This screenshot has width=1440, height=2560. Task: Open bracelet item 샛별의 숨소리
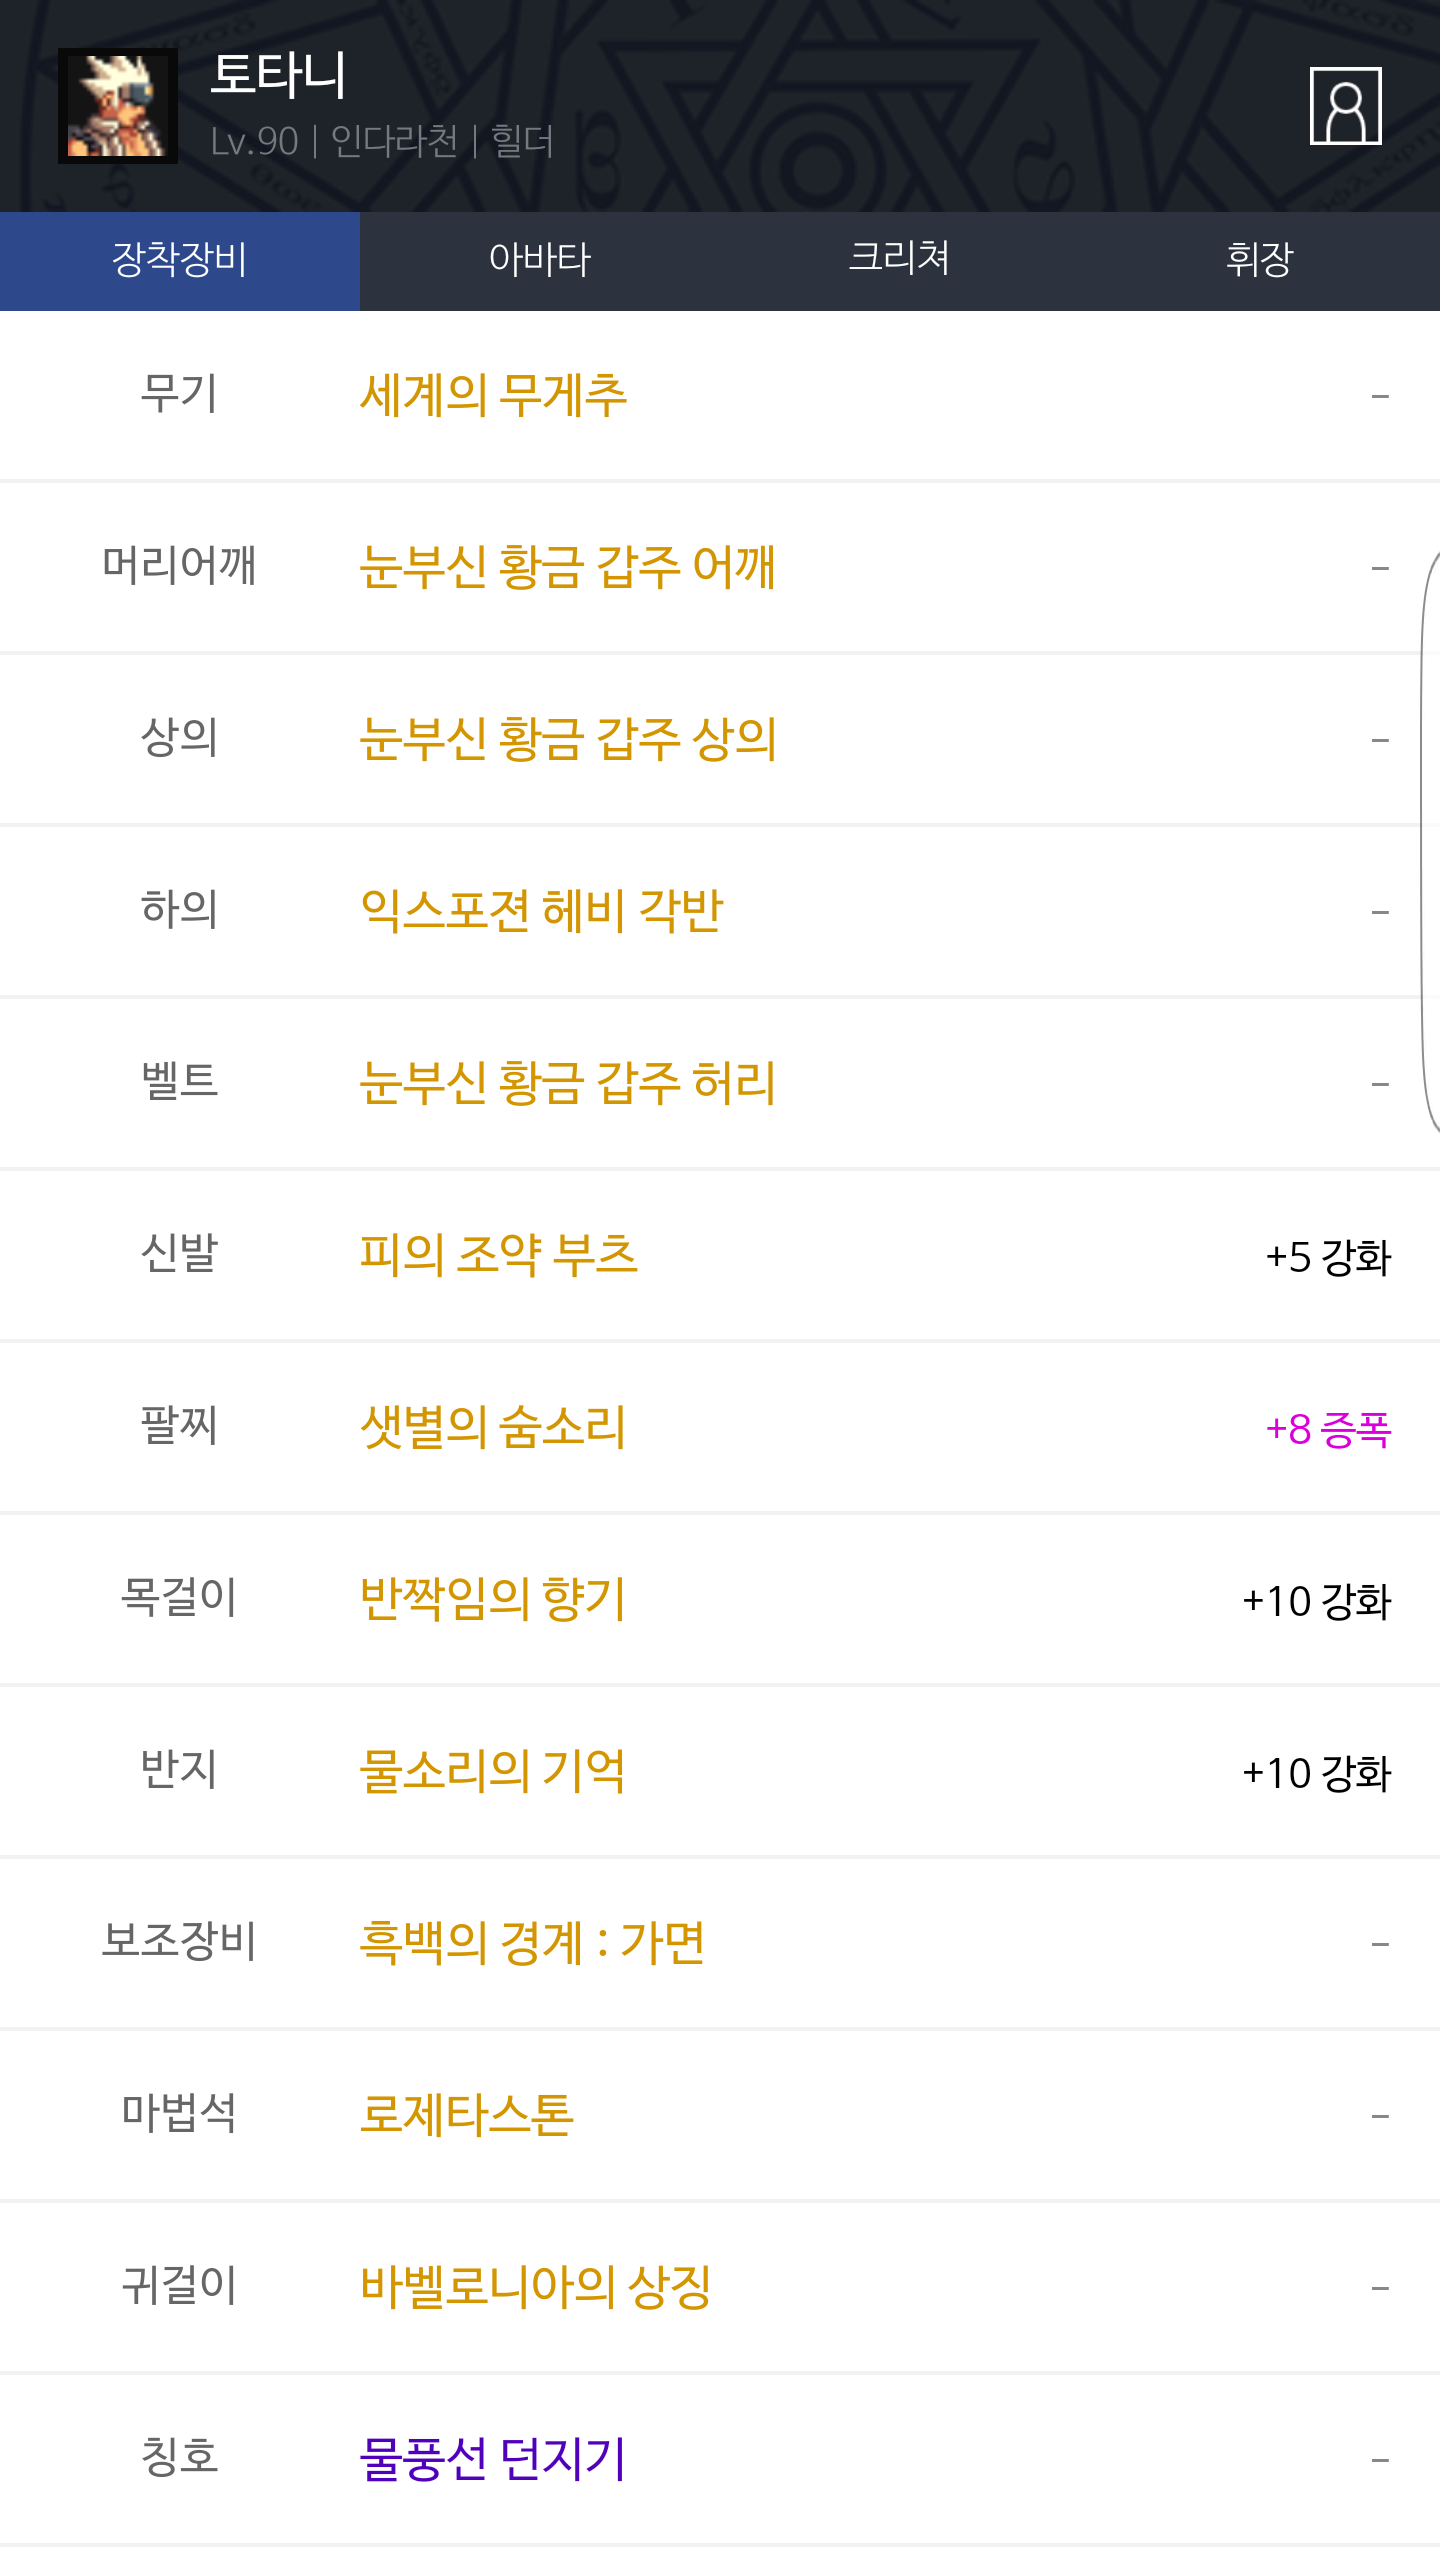coord(493,1427)
